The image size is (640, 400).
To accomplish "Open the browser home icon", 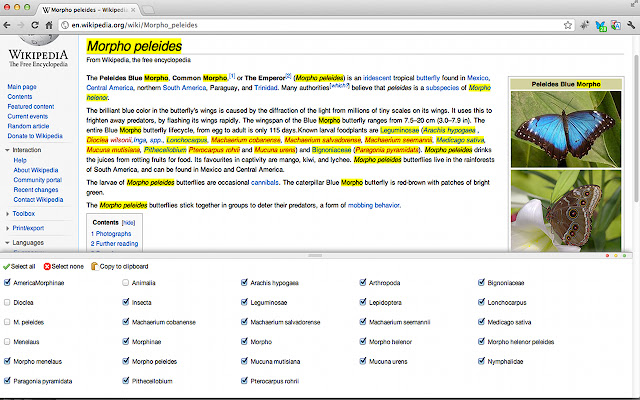I will pos(49,25).
